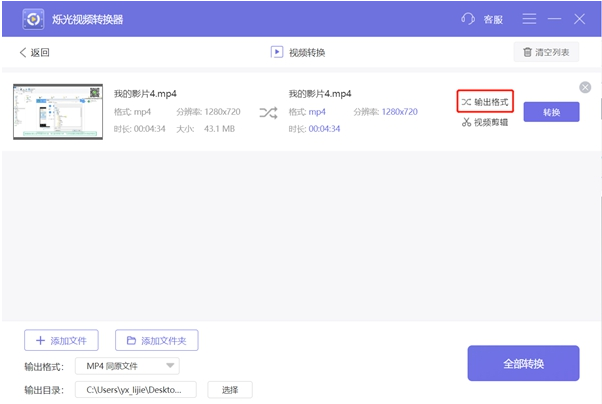Clear the list with 清空列表
Image resolution: width=602 pixels, height=404 pixels.
[x=546, y=52]
